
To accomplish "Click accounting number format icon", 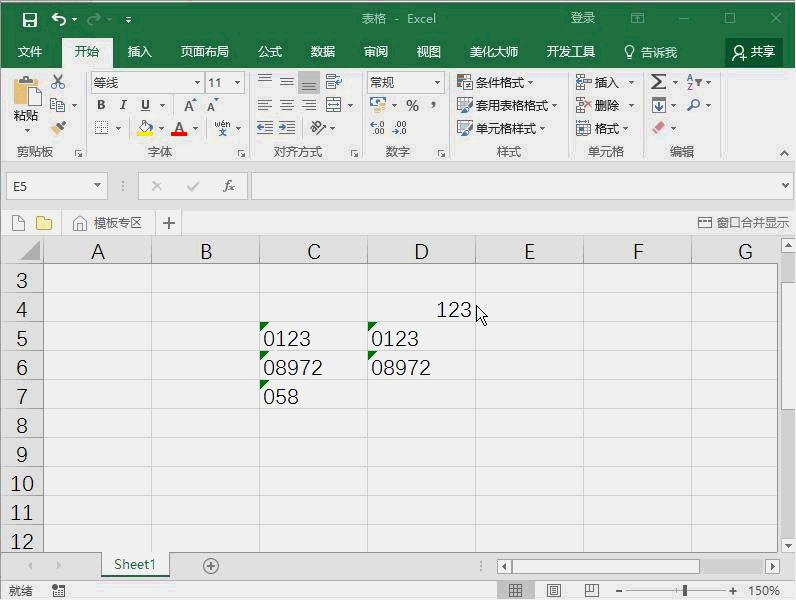I will 378,105.
